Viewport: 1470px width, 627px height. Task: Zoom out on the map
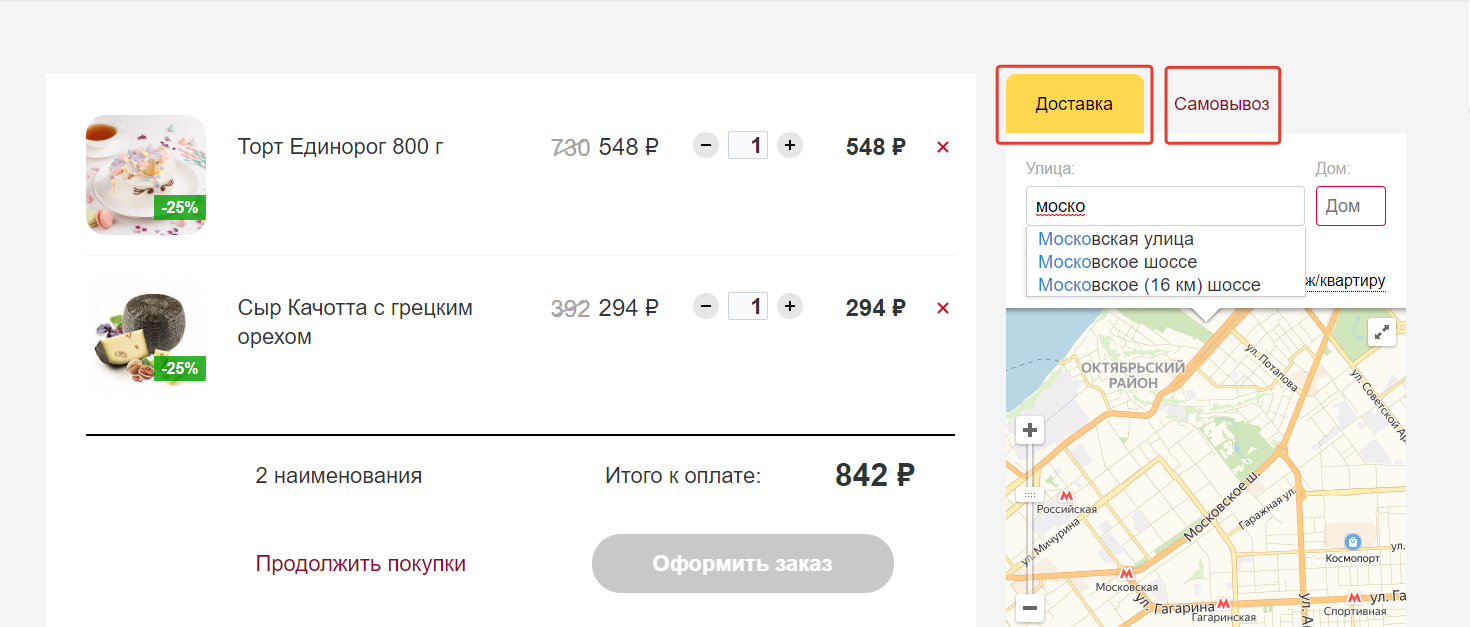[x=1030, y=607]
